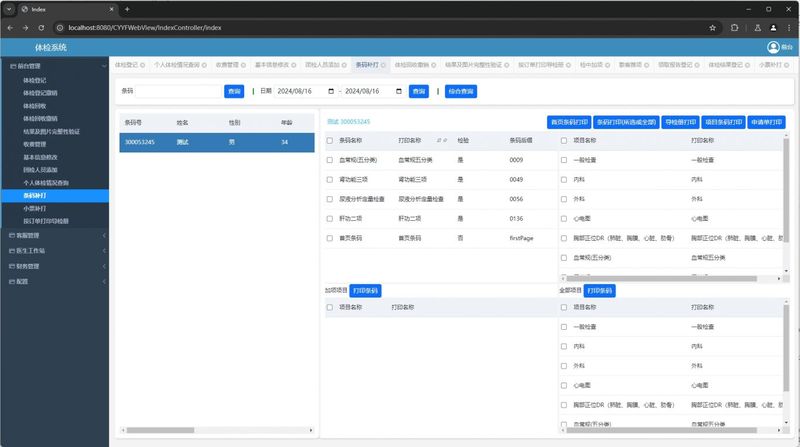Close the 体检回收撤销 page tab
Viewport: 800px width, 447px height.
point(434,65)
